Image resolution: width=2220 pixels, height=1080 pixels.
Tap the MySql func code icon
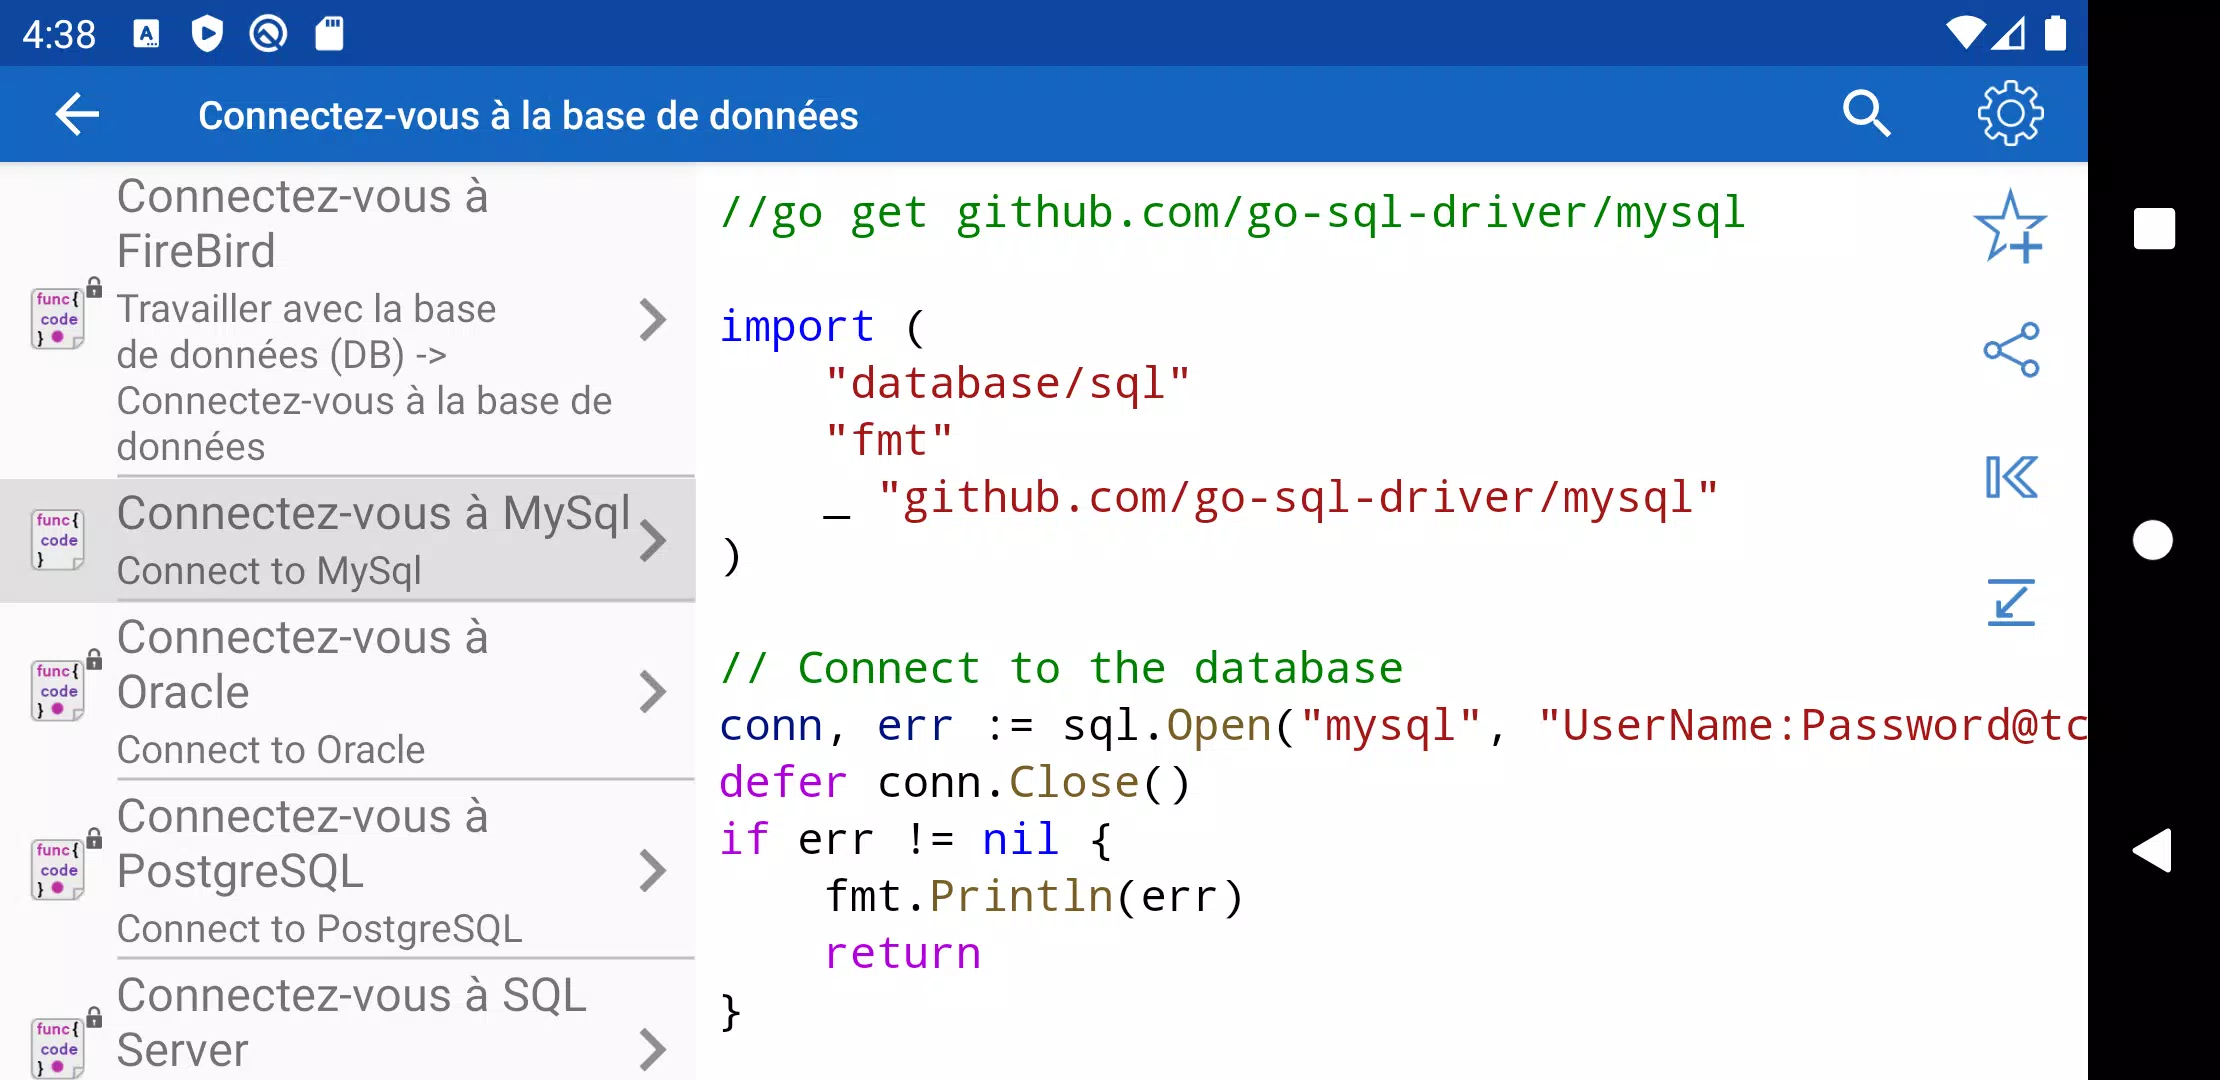pyautogui.click(x=58, y=540)
